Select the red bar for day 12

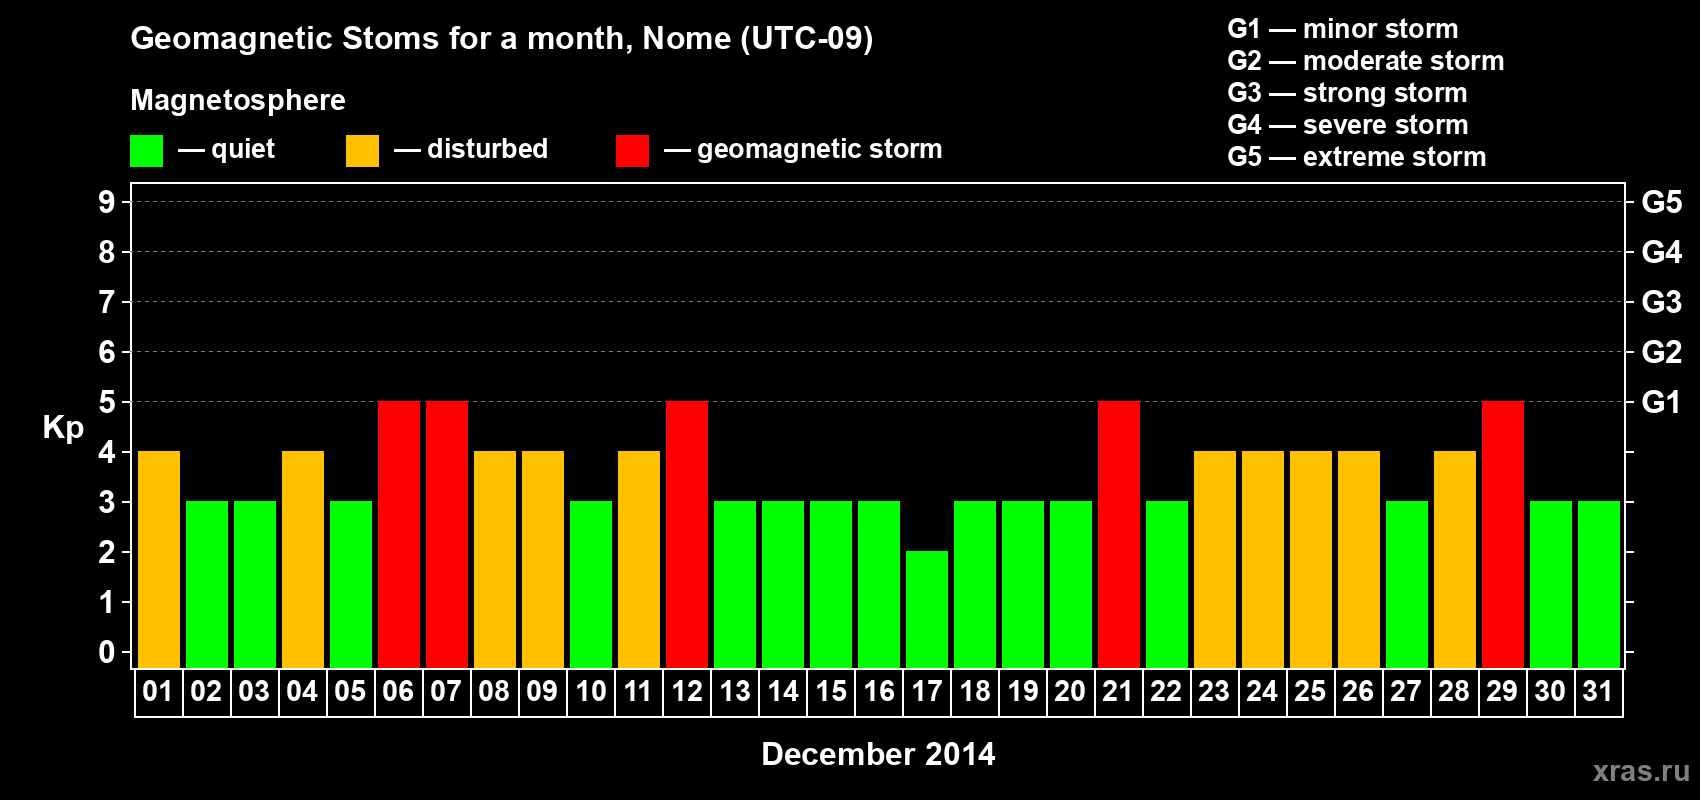point(687,534)
